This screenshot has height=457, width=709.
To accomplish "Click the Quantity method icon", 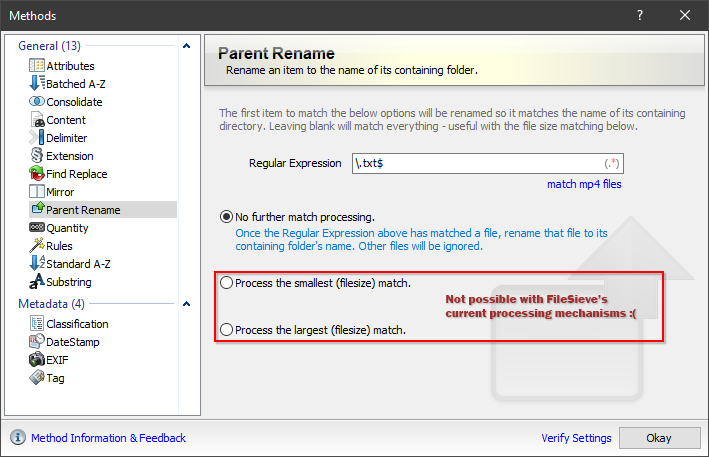I will (x=38, y=228).
